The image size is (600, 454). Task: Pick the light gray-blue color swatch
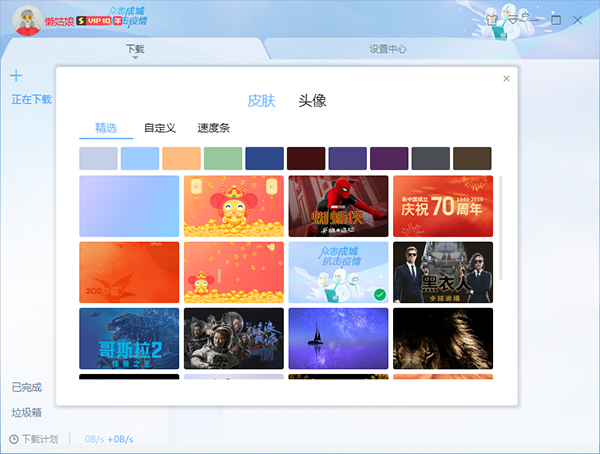[98, 158]
